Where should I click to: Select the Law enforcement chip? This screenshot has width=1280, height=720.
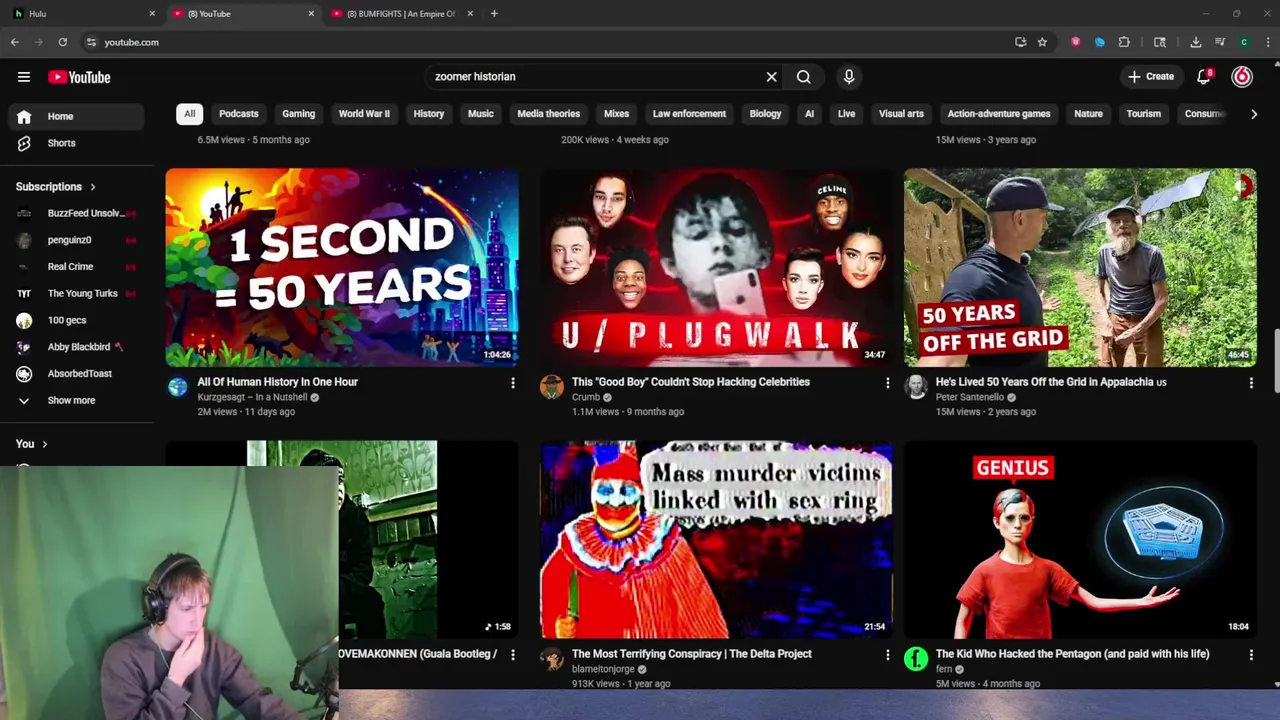[689, 114]
